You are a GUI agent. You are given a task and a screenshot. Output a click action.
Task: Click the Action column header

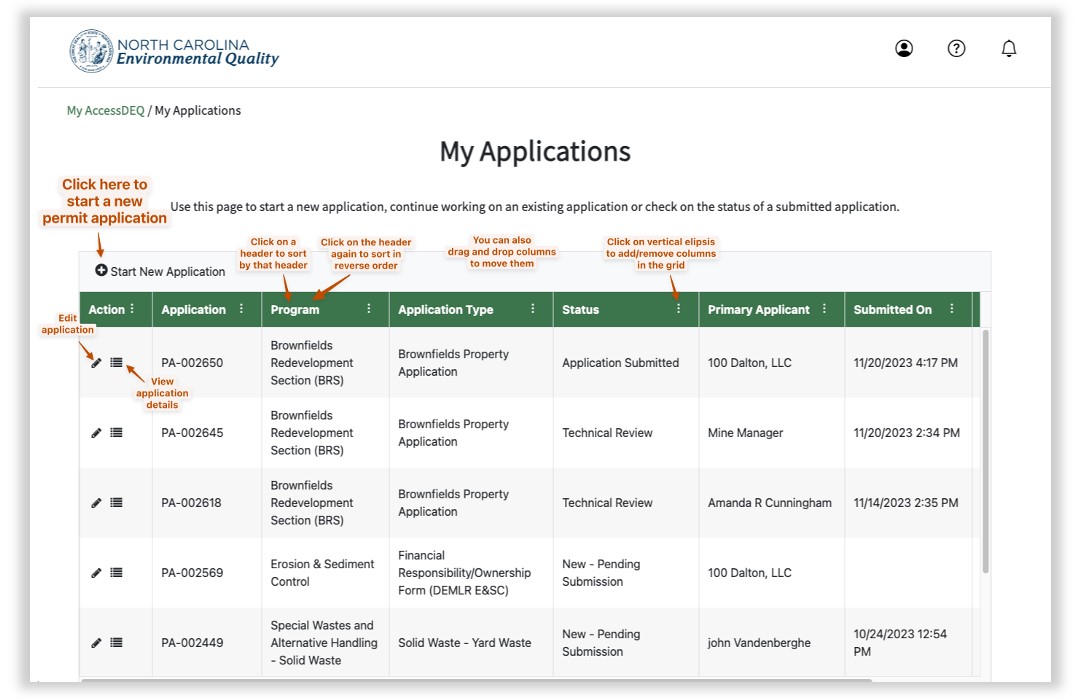point(106,309)
